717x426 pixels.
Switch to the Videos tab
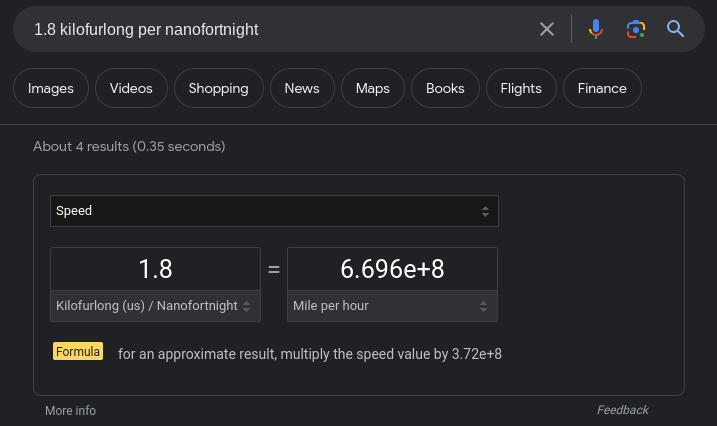[x=131, y=88]
